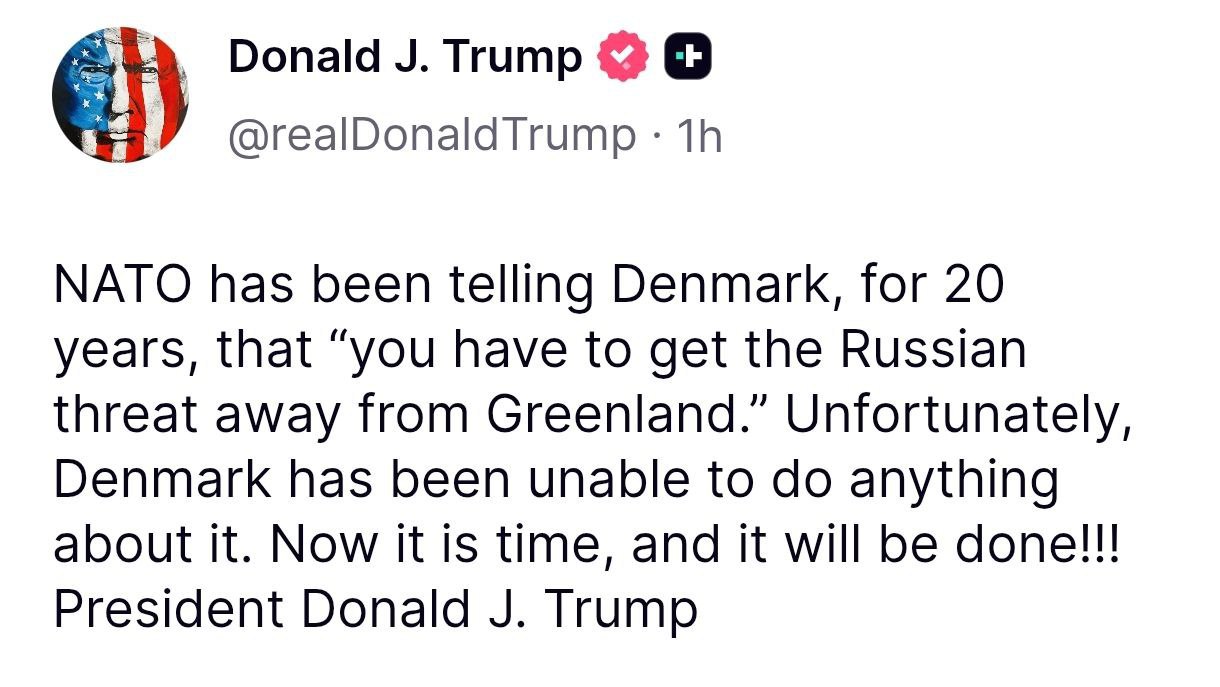Screen dimensions: 1220x687
Task: Click the word time in the post
Action: tap(557, 546)
